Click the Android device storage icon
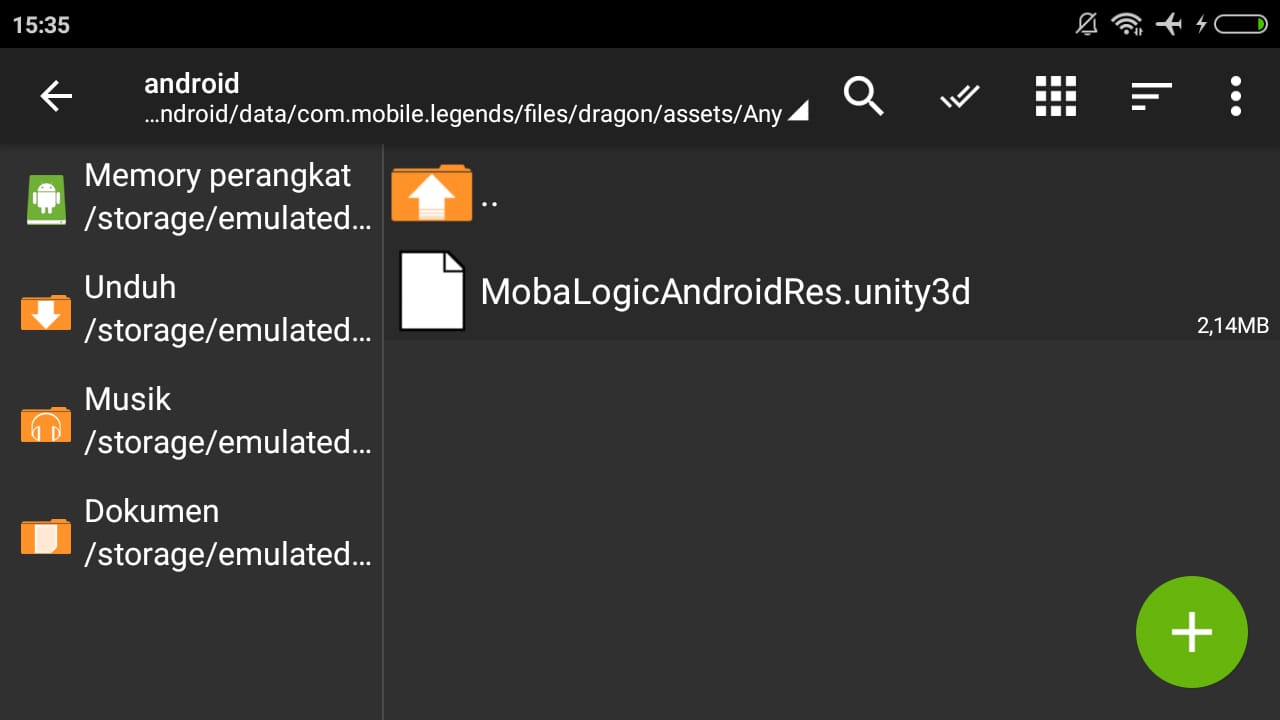The image size is (1280, 720). pyautogui.click(x=46, y=199)
